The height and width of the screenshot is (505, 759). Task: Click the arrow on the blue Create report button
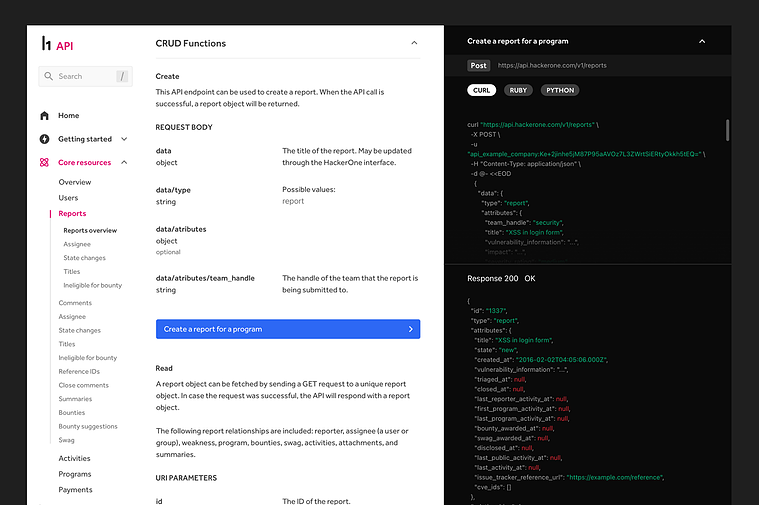(410, 329)
